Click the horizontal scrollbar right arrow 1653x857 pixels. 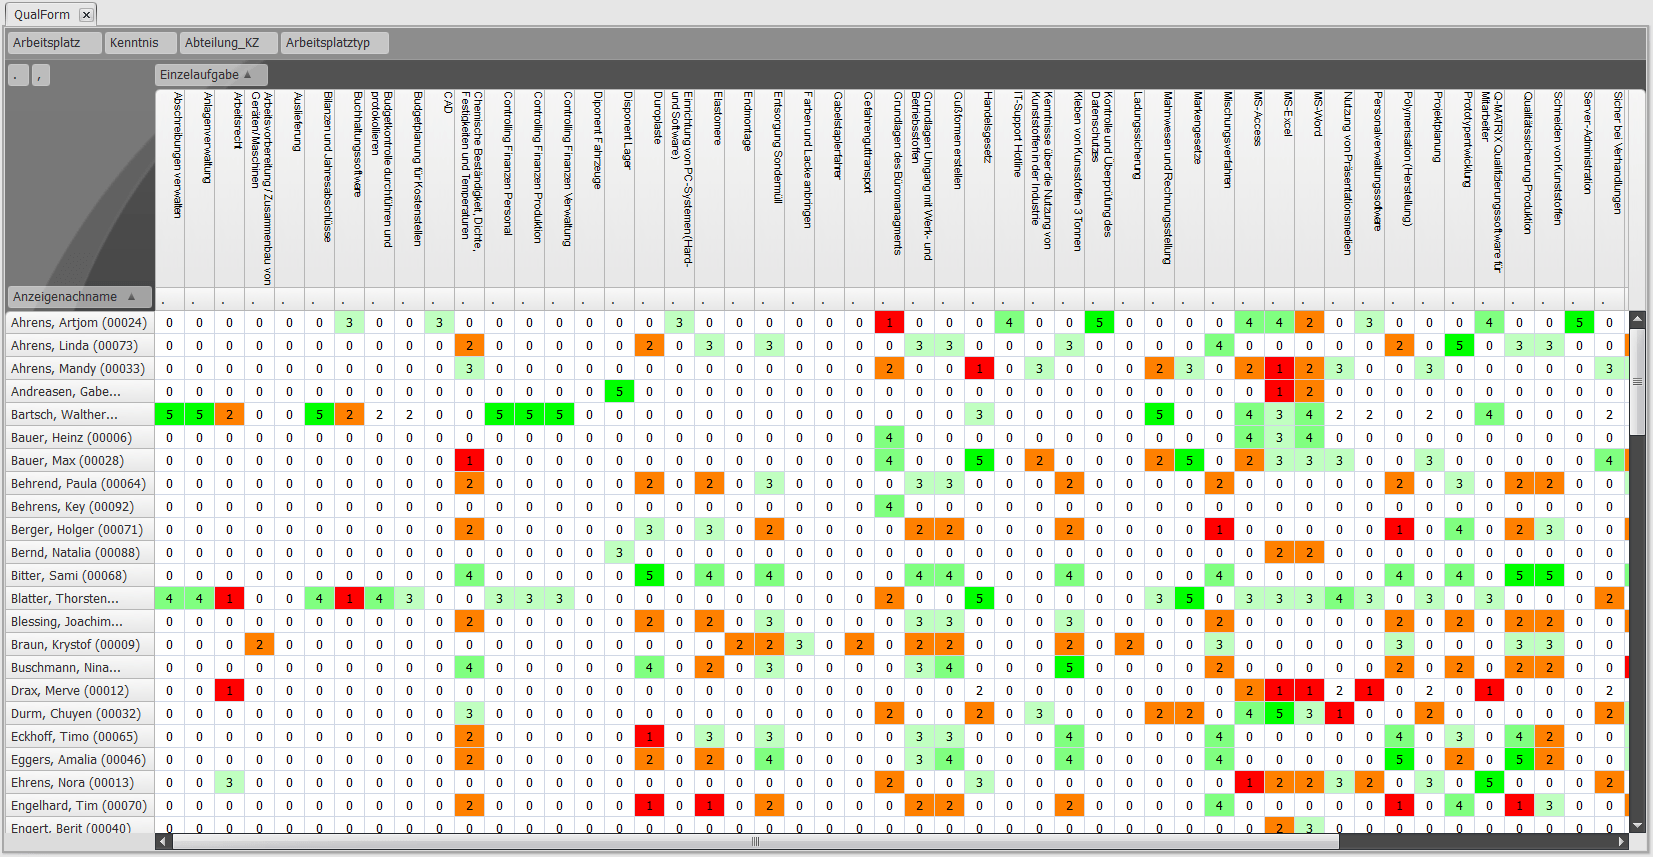coord(1621,842)
